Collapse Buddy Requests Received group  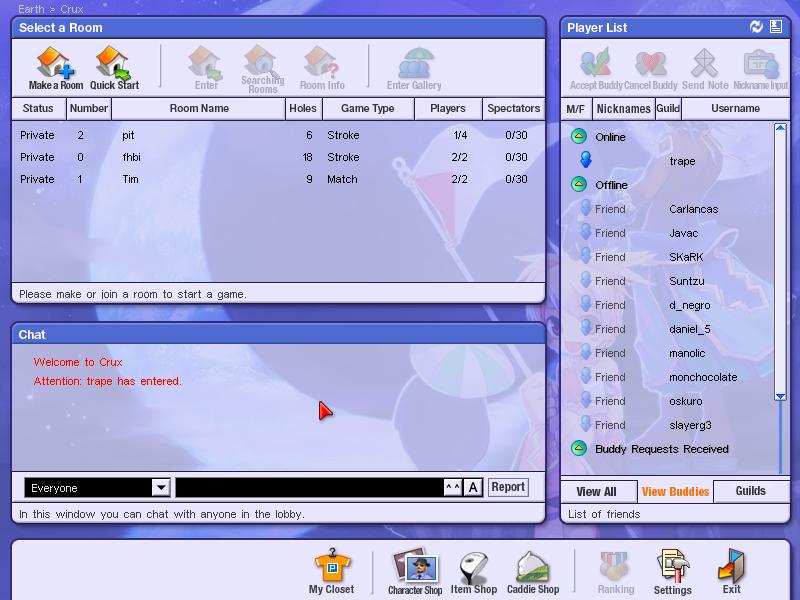tap(578, 448)
